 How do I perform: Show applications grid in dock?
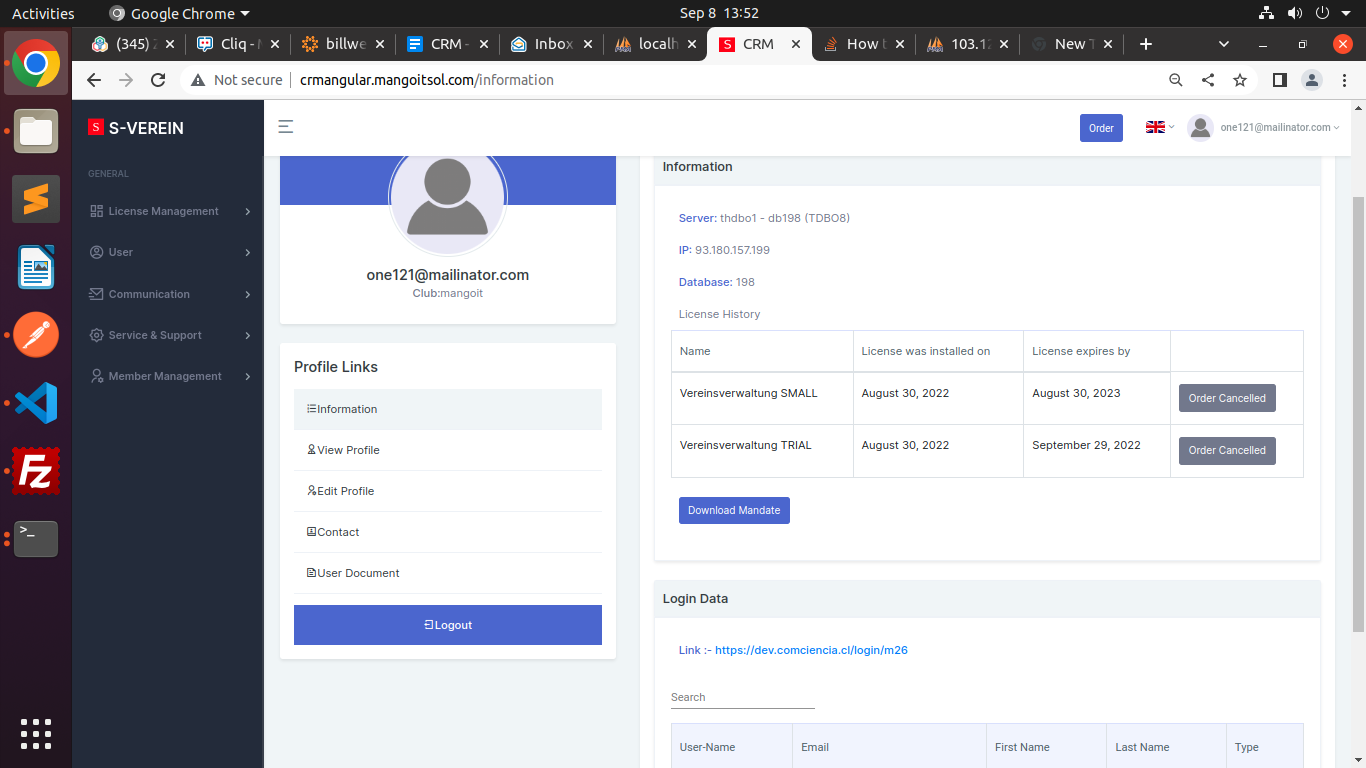pos(36,733)
